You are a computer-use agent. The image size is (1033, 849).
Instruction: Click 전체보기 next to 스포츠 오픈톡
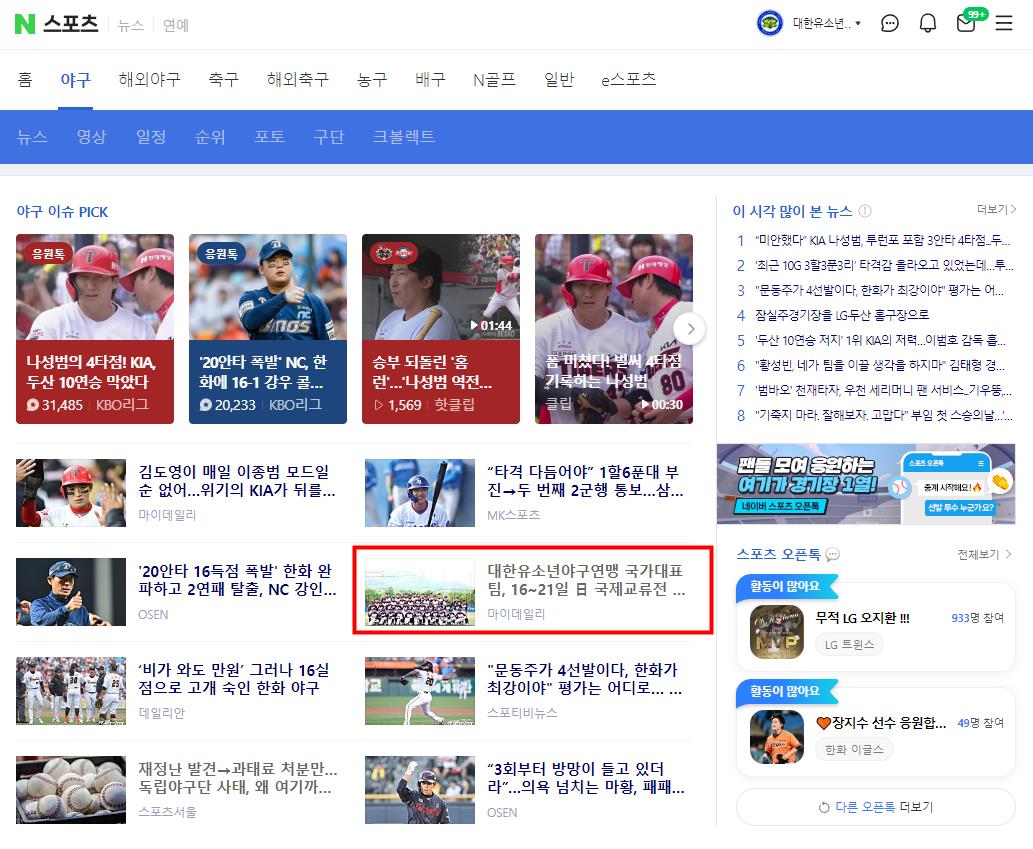click(984, 555)
